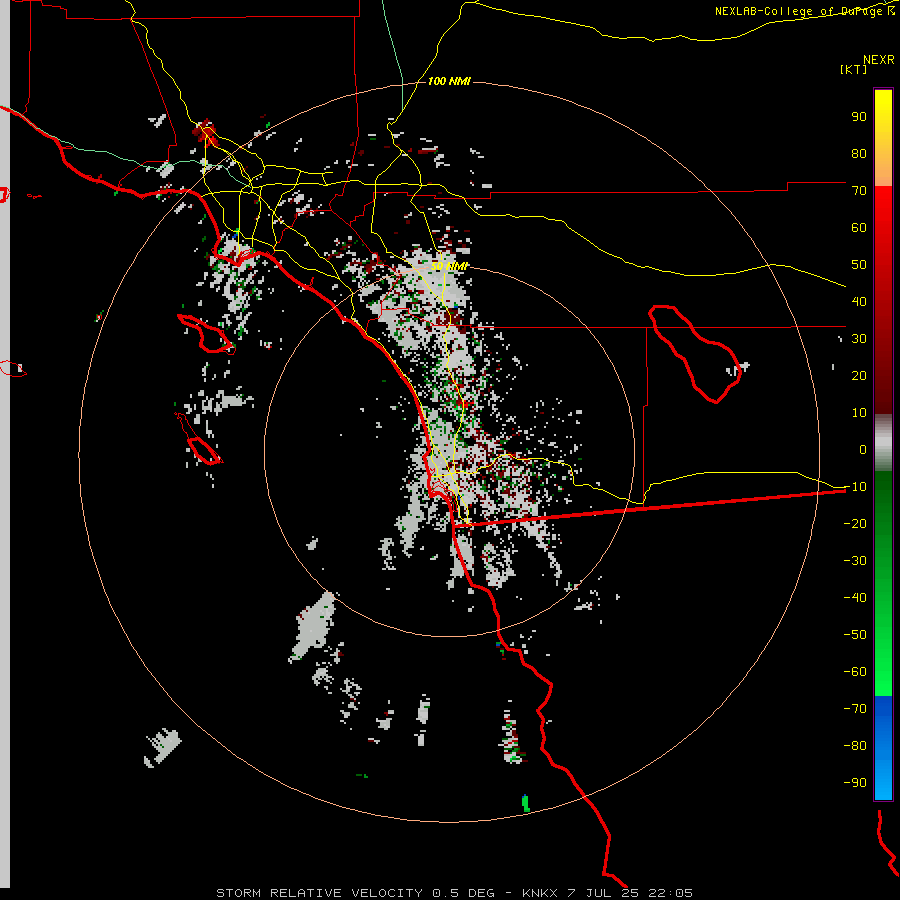
Task: Click the positive 20 scale value
Action: 859,375
